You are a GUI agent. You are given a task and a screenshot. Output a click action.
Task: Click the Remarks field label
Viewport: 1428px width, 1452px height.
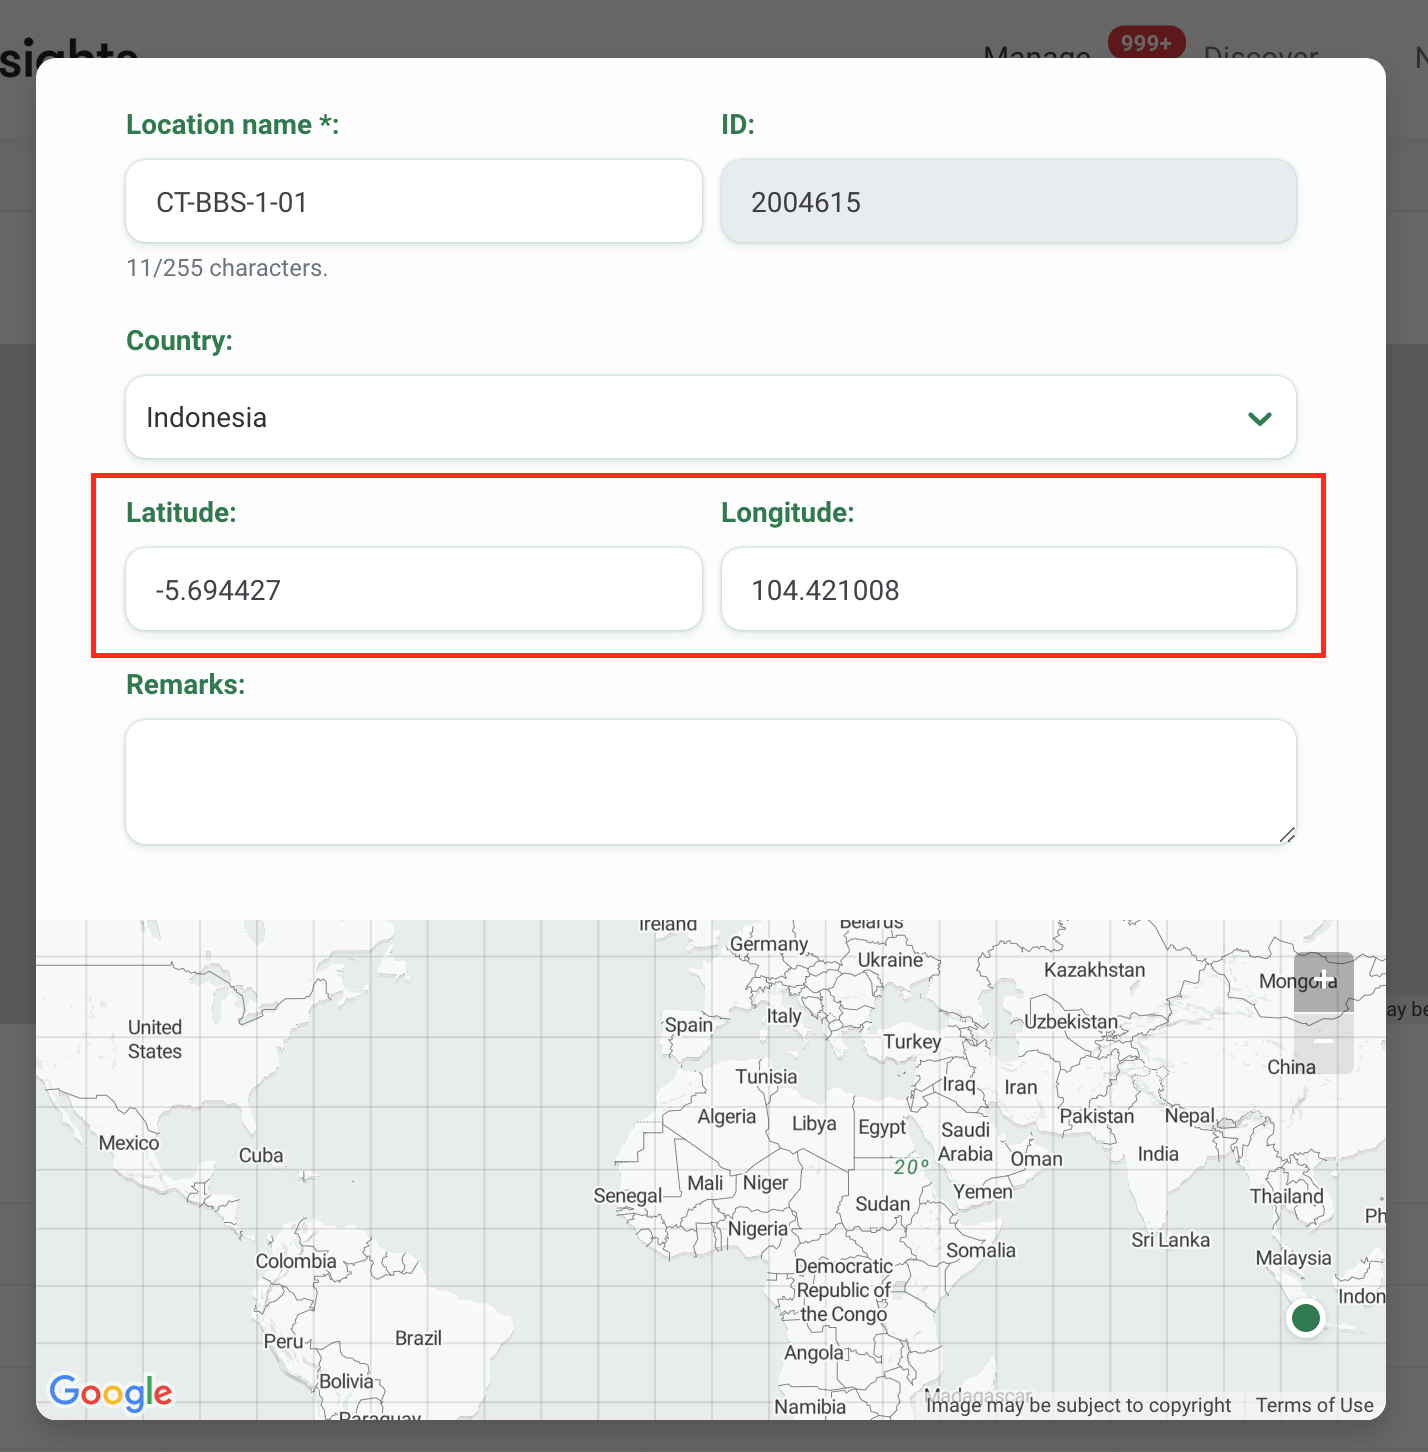[185, 685]
